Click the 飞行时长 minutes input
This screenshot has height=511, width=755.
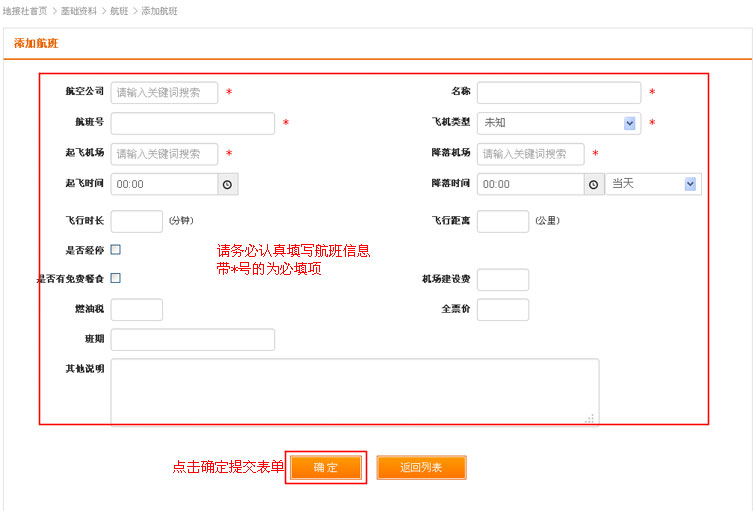[x=137, y=221]
